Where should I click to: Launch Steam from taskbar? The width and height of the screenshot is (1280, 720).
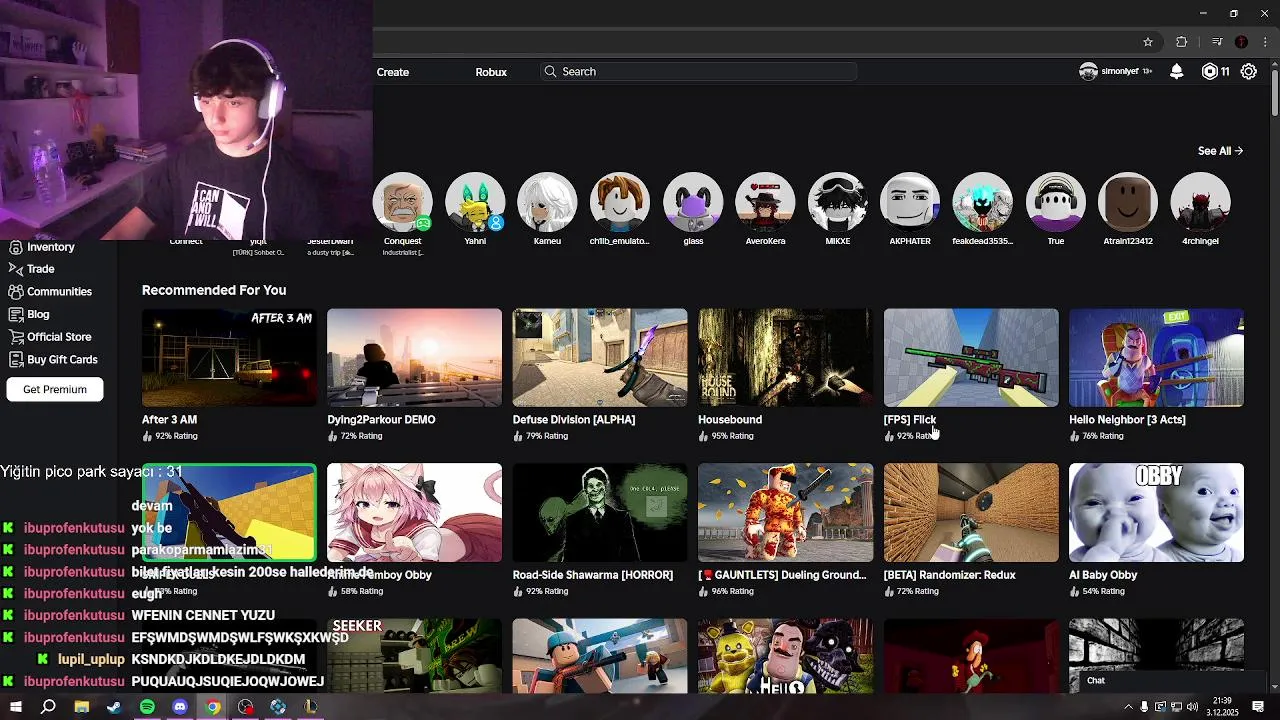coord(114,707)
